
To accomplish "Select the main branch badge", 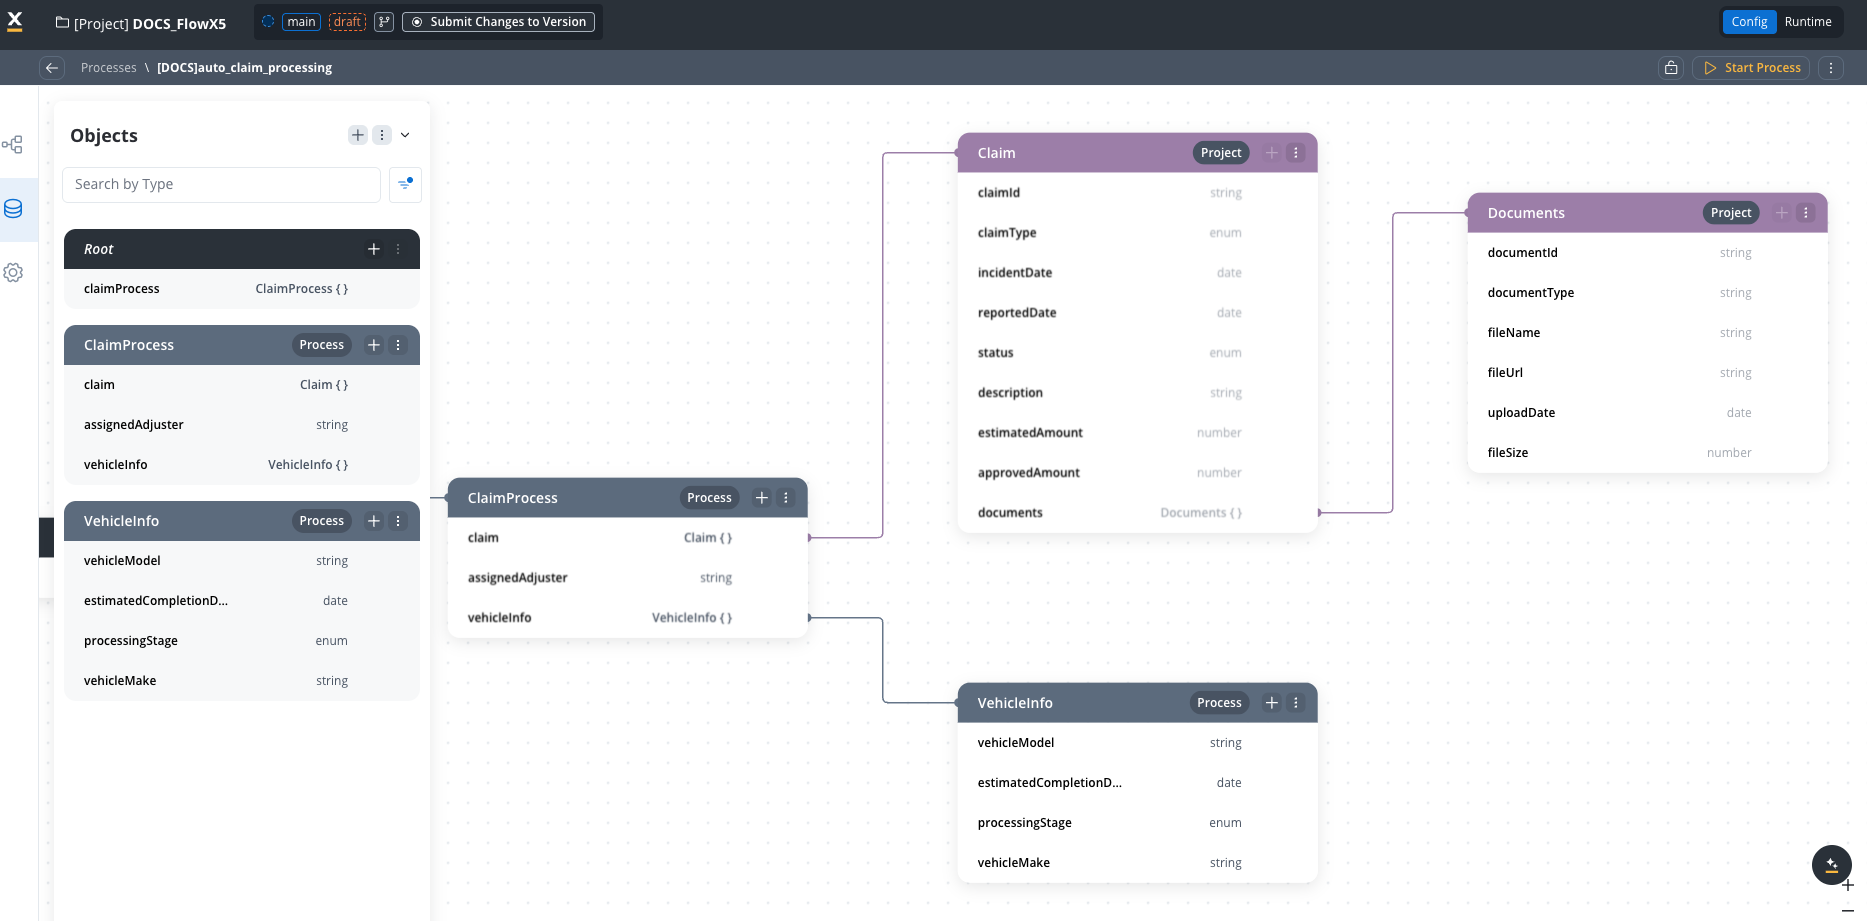I will pos(301,22).
